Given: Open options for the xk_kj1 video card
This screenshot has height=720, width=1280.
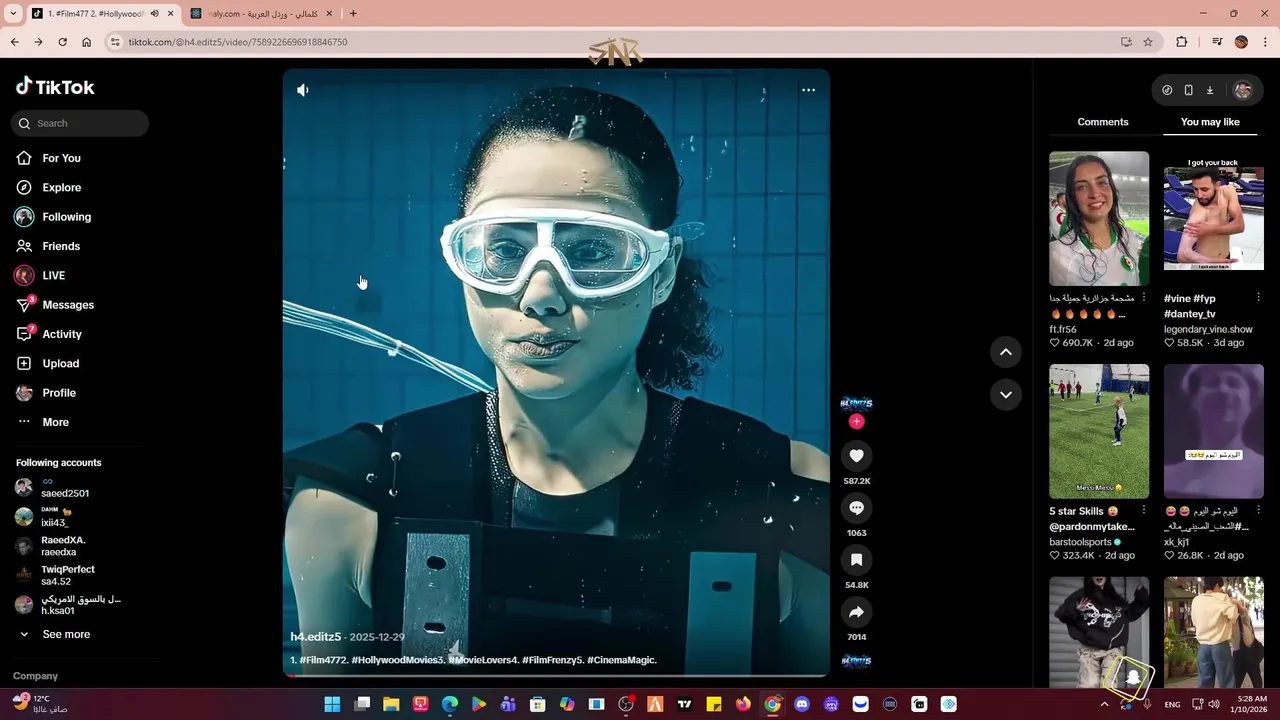Looking at the screenshot, I should [1259, 511].
